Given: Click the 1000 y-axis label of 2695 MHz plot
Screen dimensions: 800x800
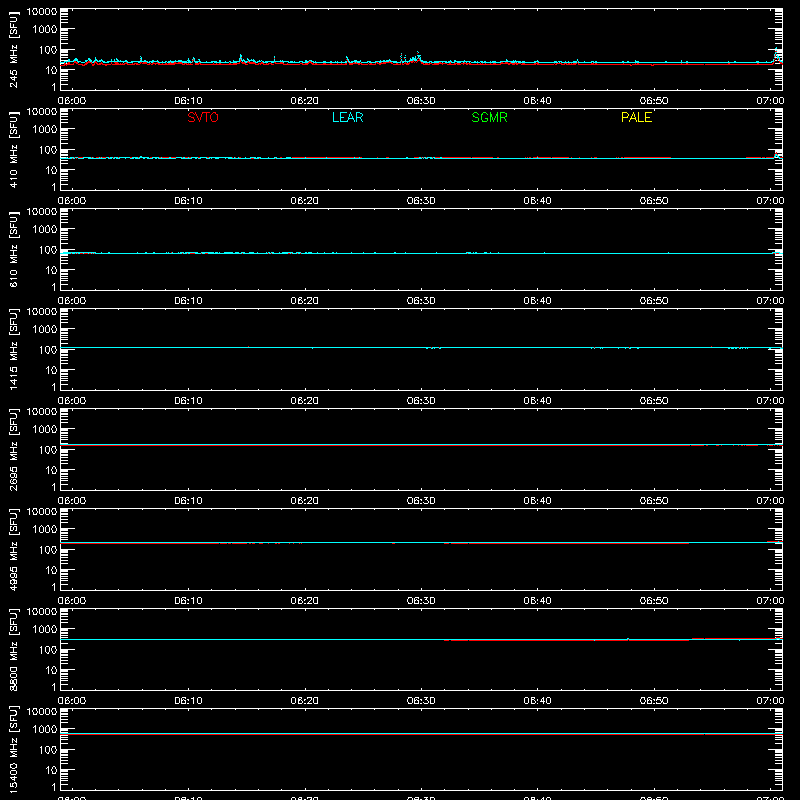Looking at the screenshot, I should (x=45, y=429).
